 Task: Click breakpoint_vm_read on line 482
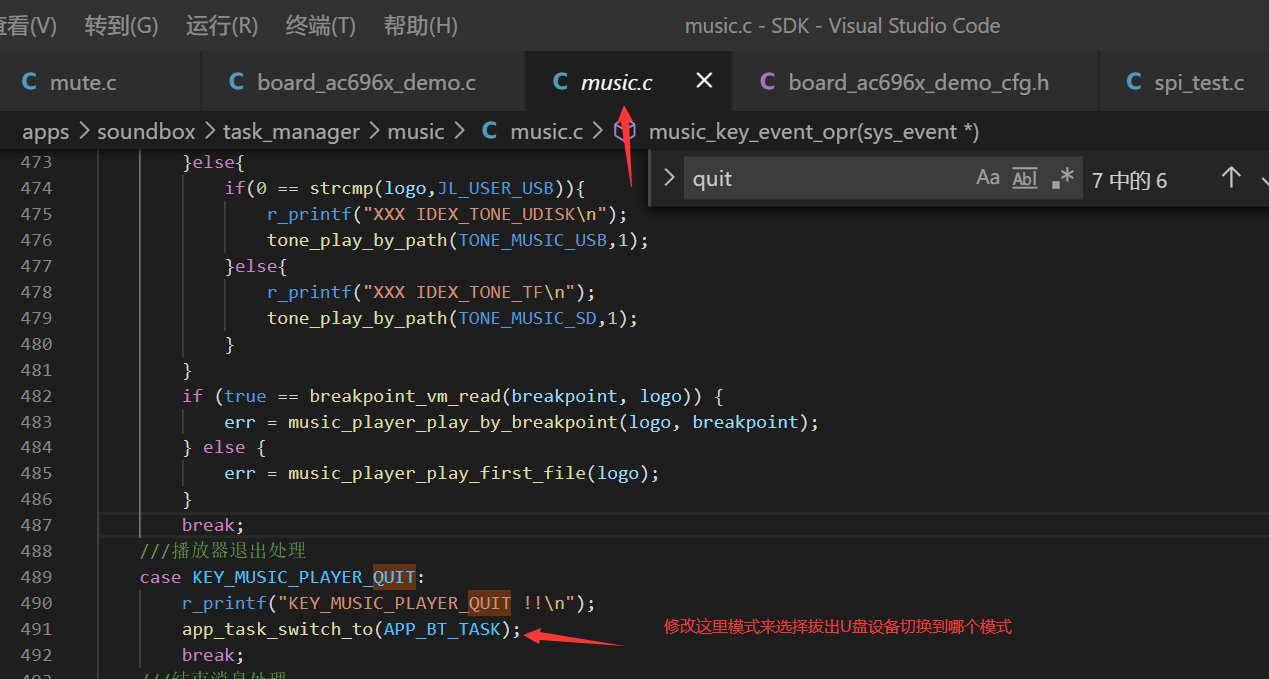[405, 395]
